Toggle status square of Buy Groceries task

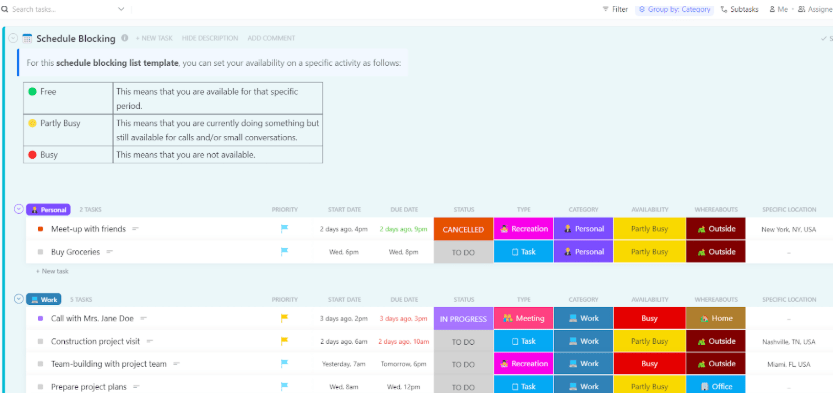(x=40, y=252)
